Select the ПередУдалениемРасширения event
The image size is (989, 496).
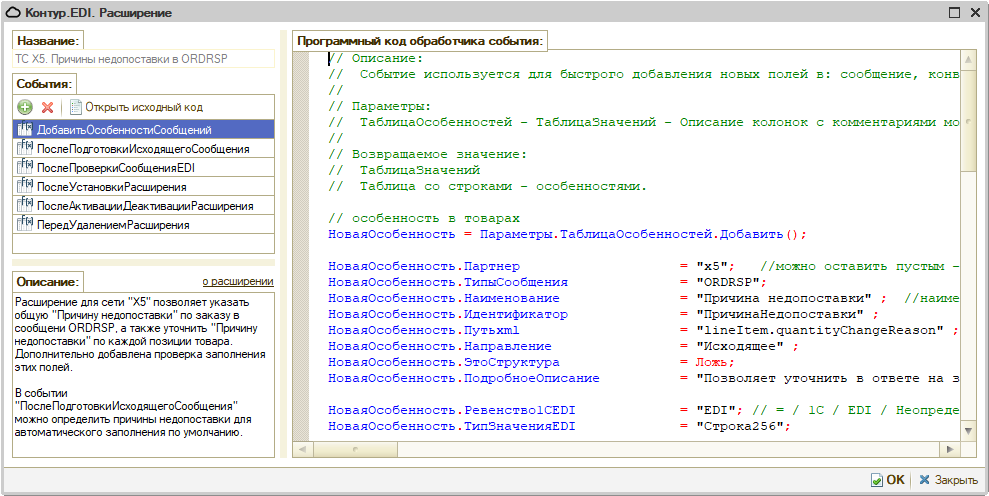point(113,225)
